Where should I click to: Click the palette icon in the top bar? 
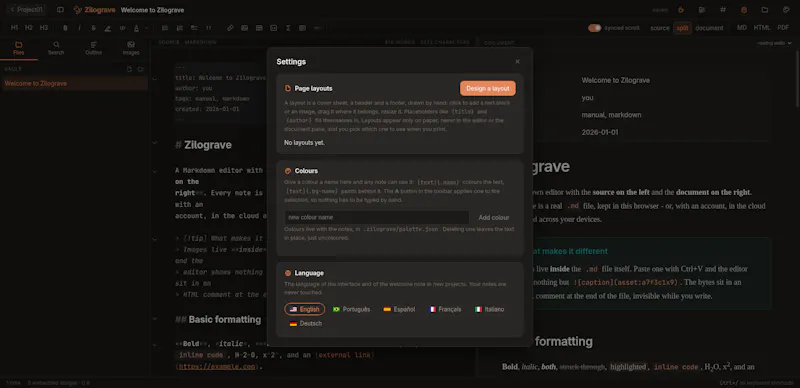pyautogui.click(x=786, y=10)
